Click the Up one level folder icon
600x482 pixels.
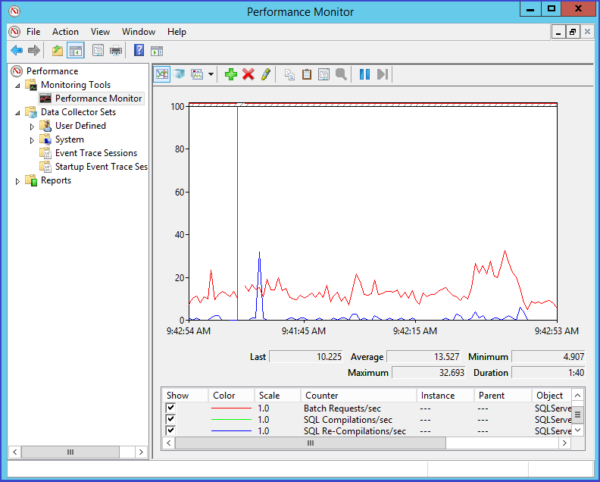click(x=57, y=50)
